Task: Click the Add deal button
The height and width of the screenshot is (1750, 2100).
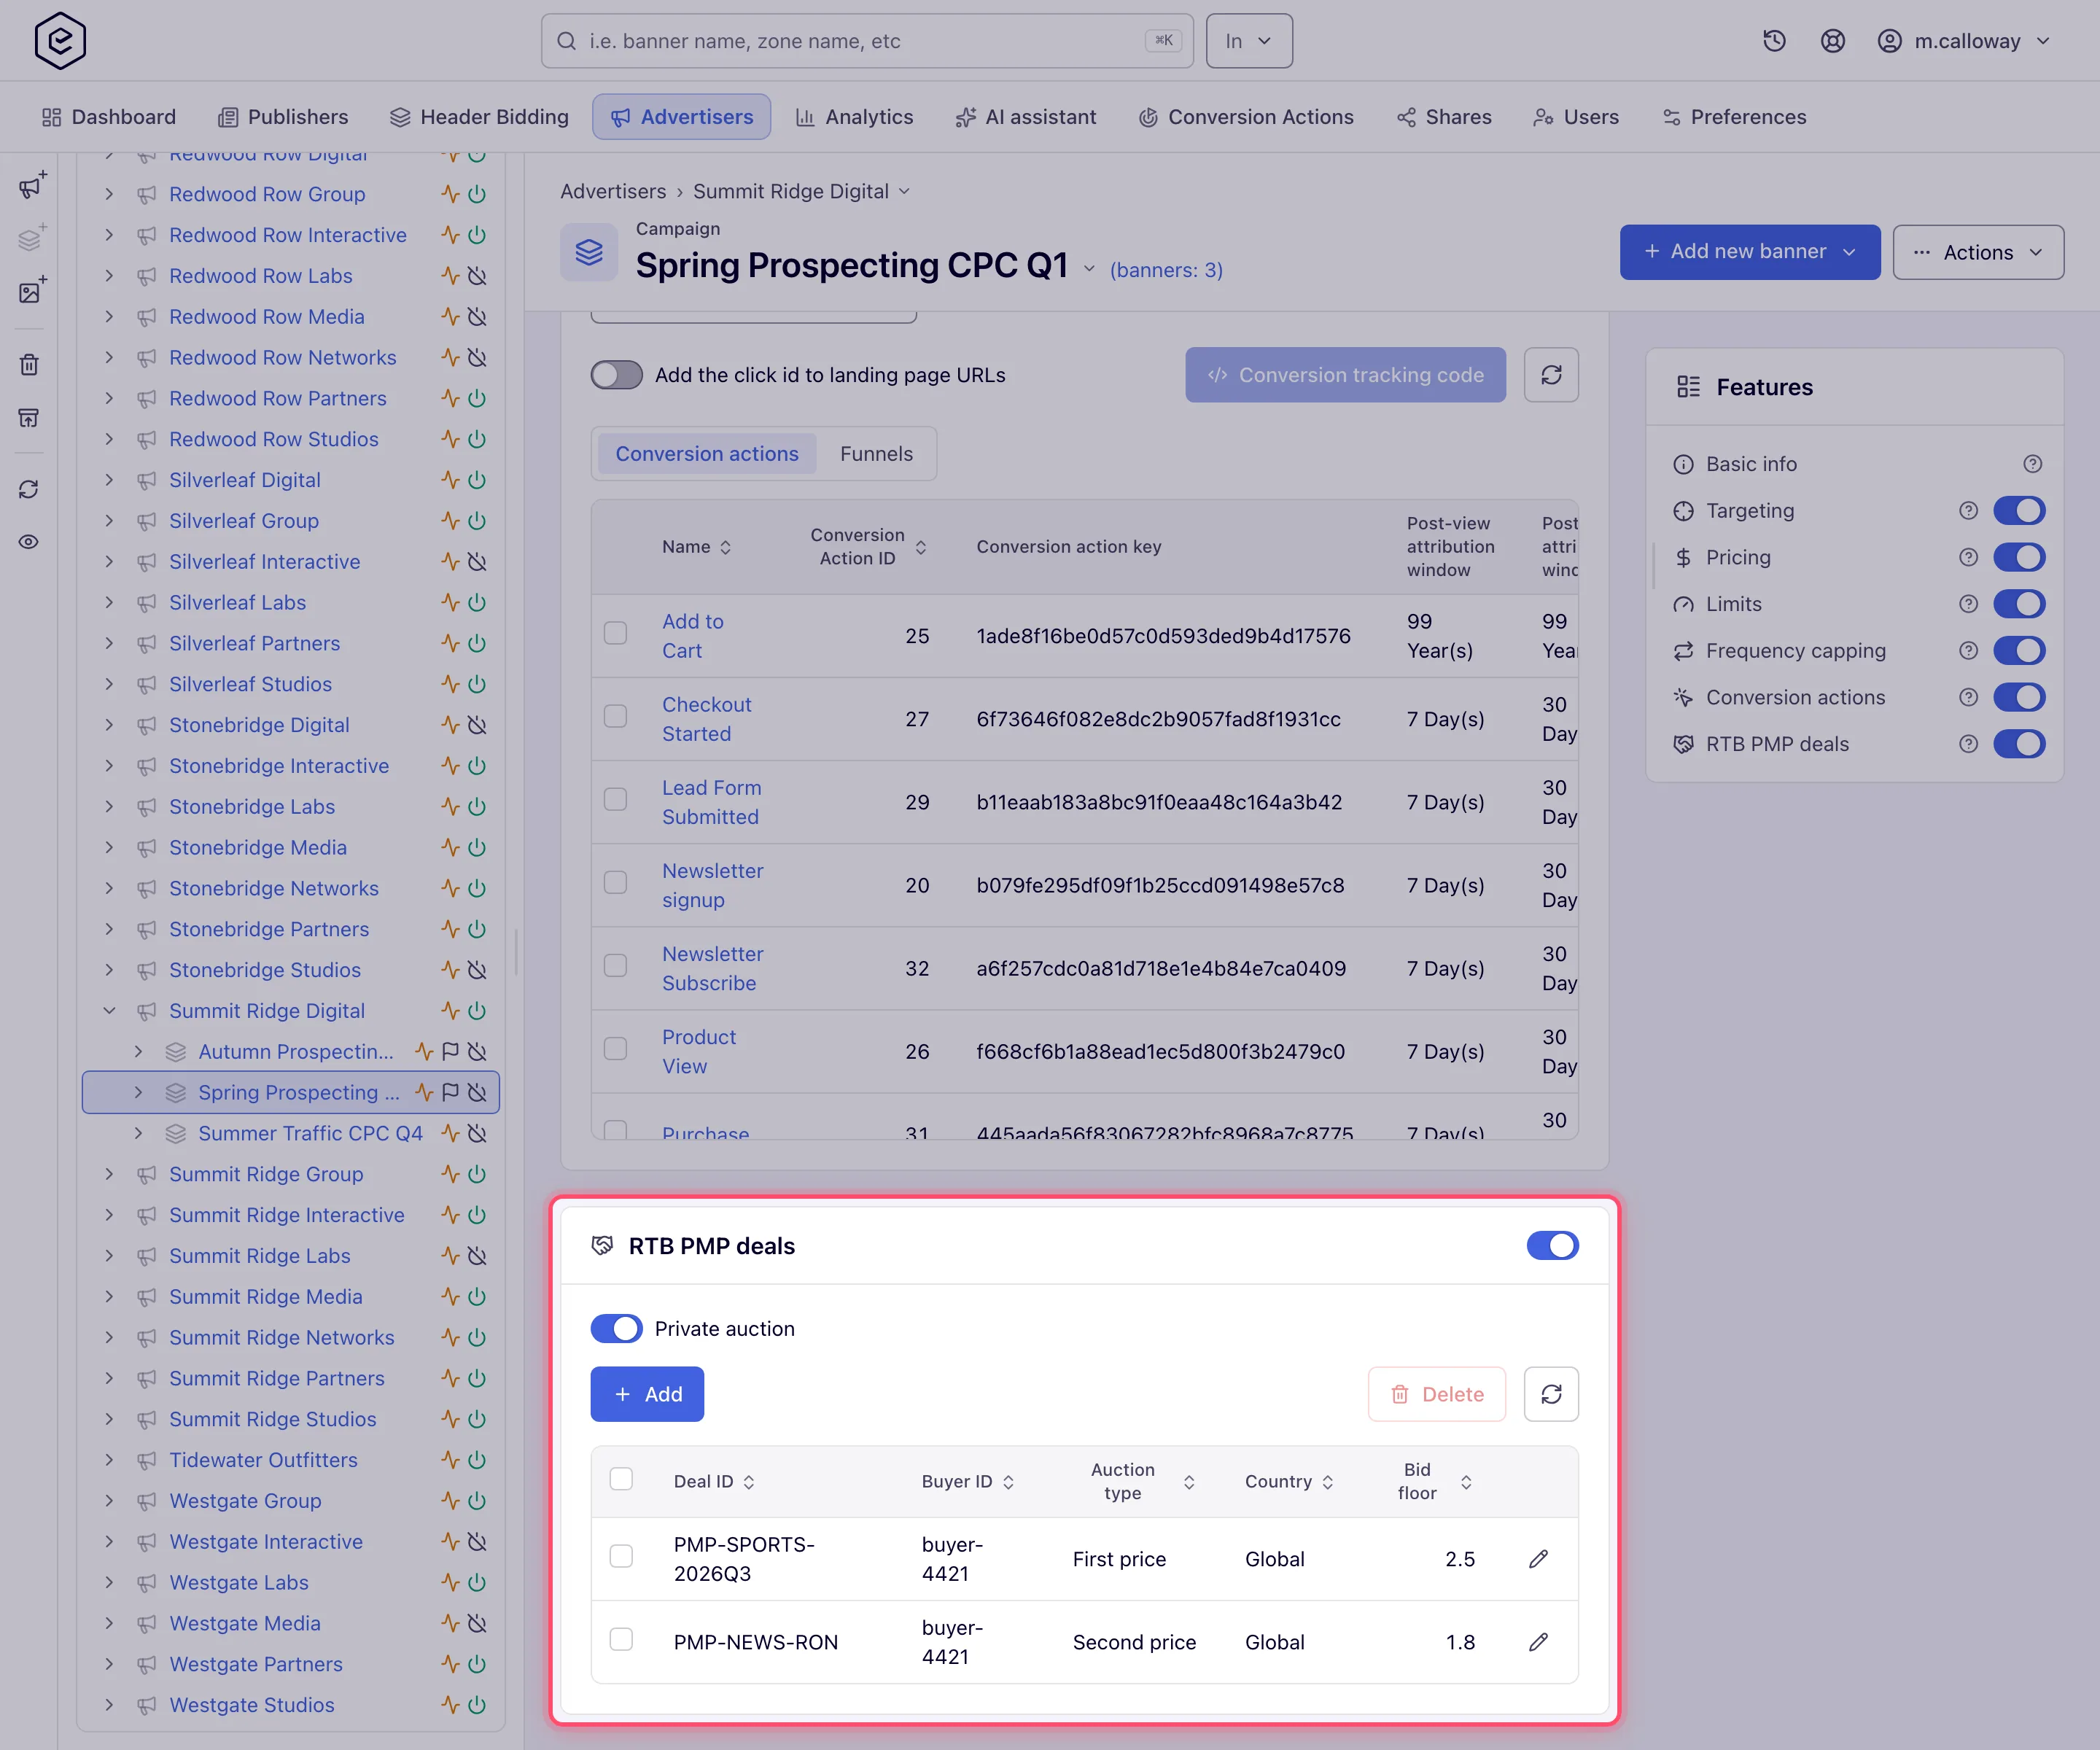Action: click(x=647, y=1394)
